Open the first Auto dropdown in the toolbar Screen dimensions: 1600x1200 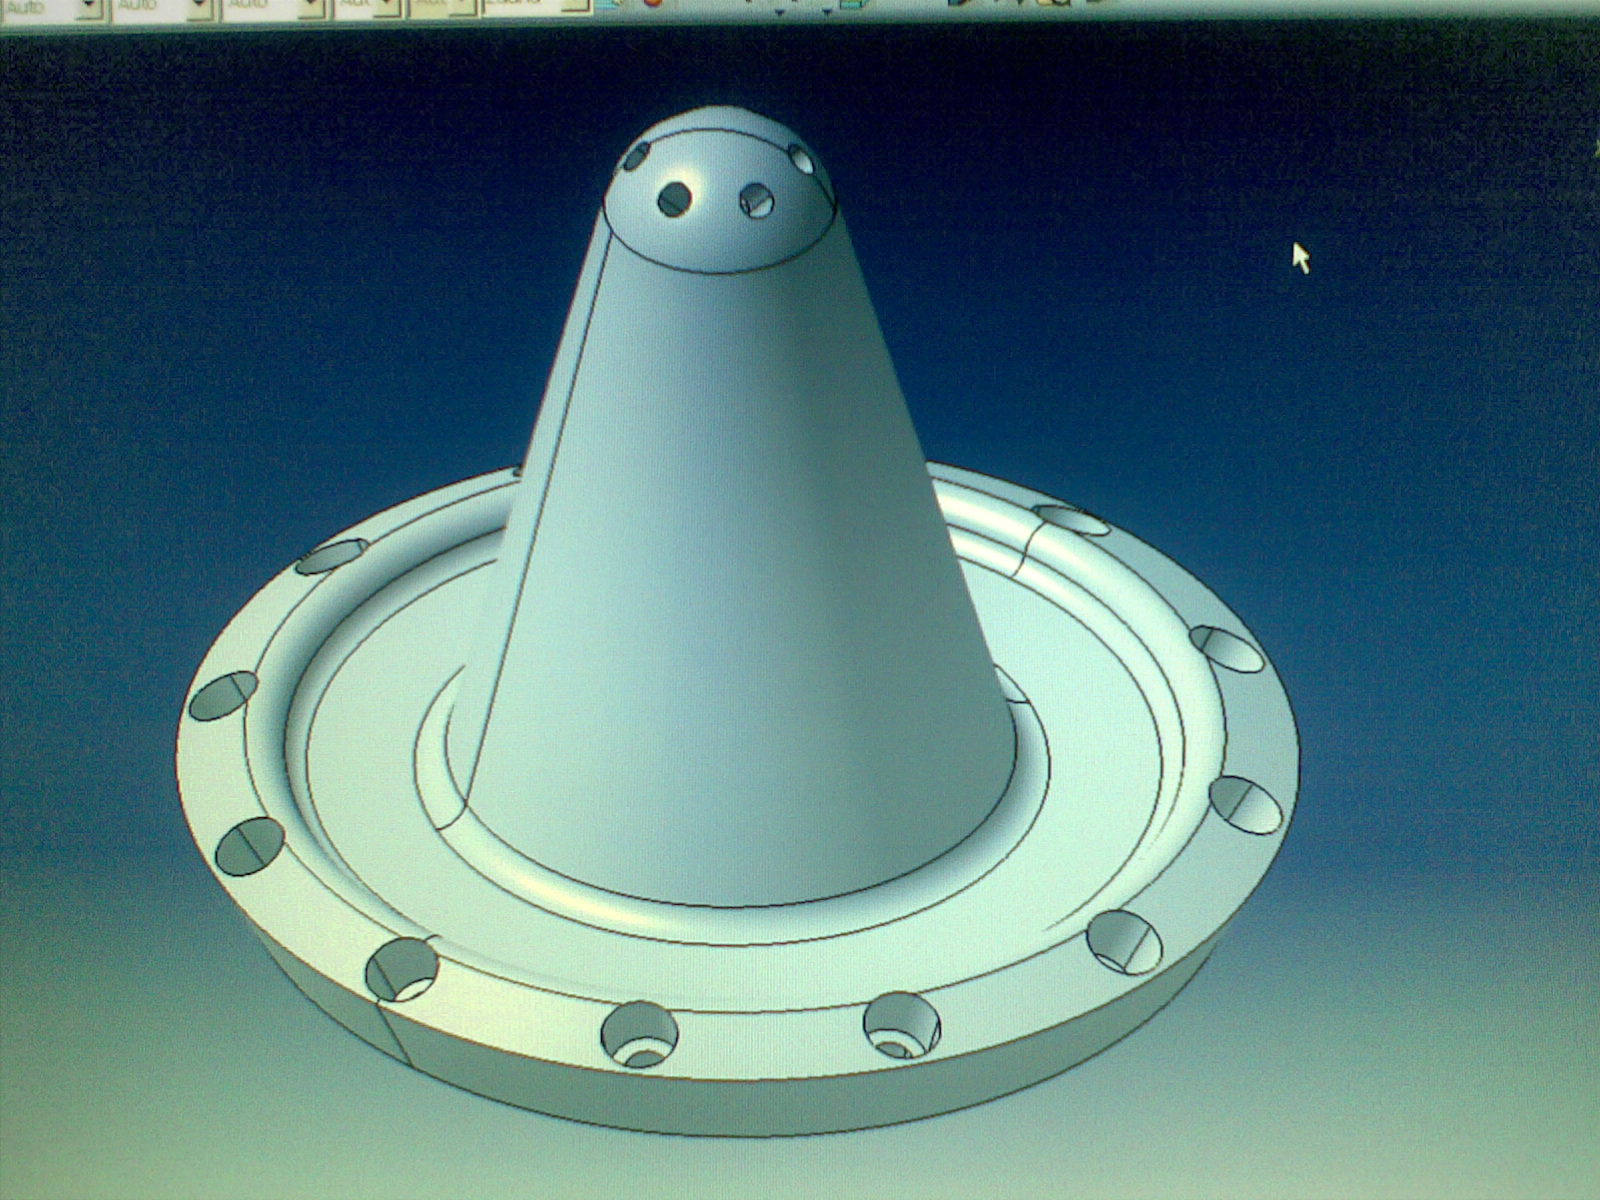coord(90,7)
